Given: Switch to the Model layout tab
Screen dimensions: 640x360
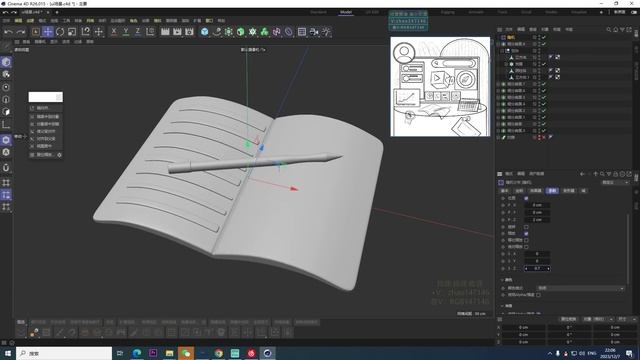Looking at the screenshot, I should pos(346,12).
